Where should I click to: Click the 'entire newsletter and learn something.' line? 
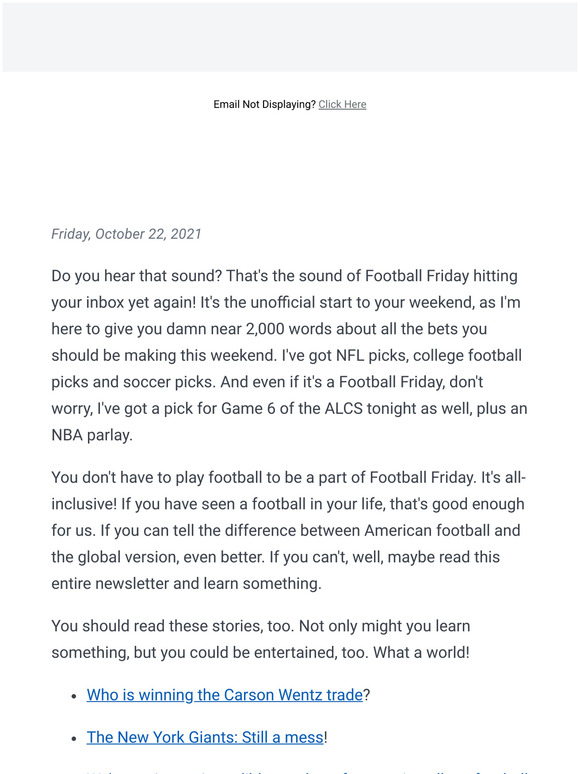186,583
